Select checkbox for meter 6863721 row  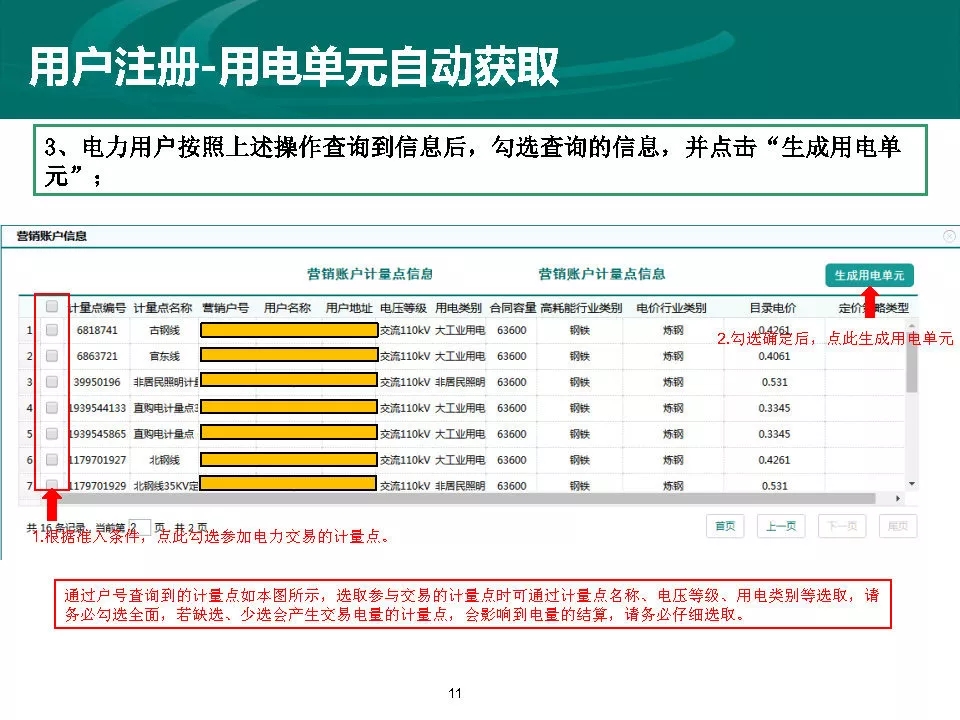tap(52, 355)
